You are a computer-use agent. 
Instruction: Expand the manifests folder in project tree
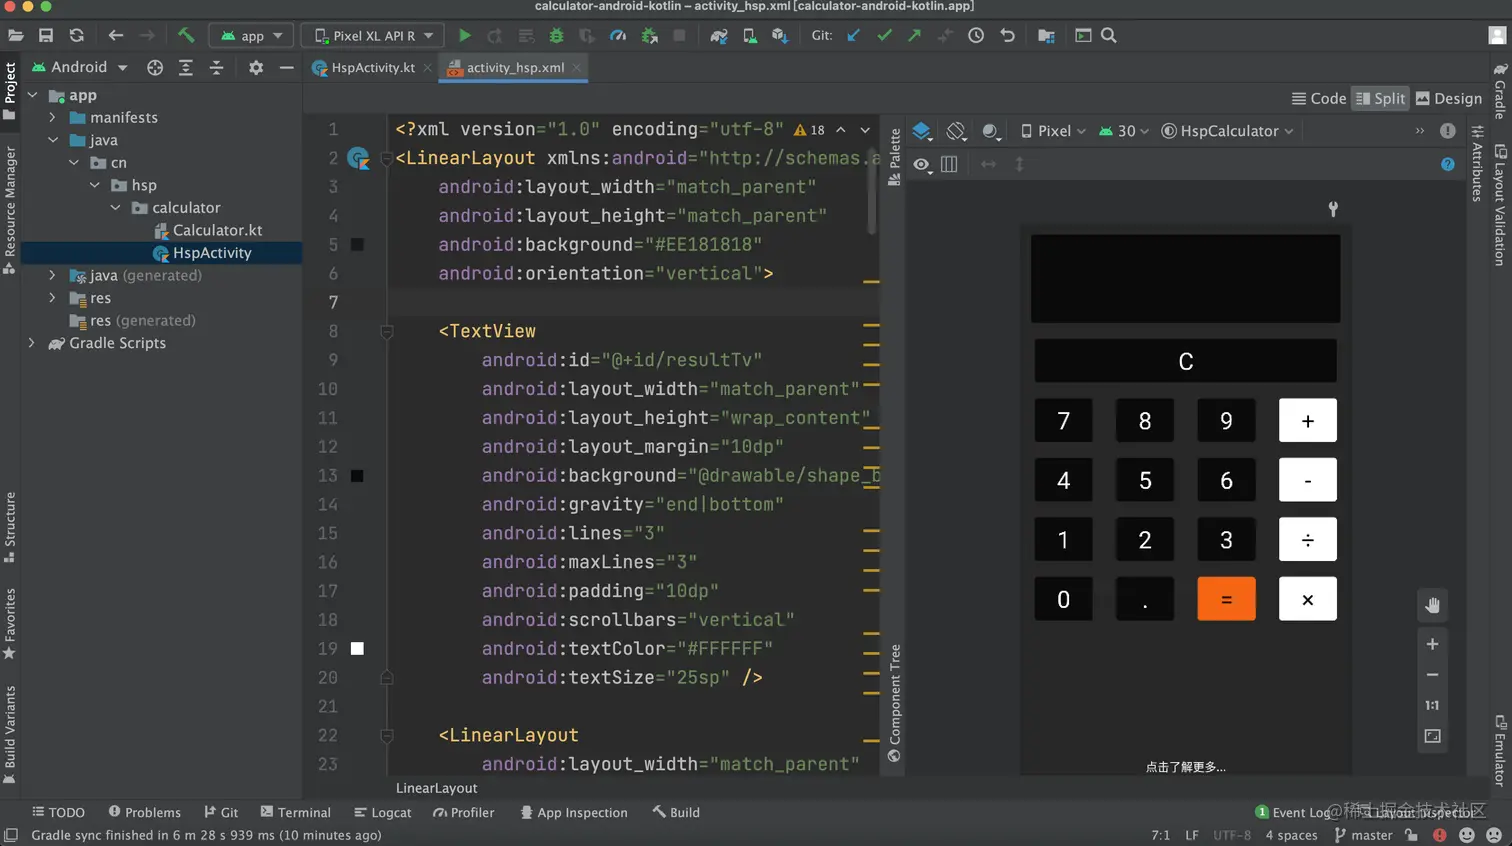(53, 117)
